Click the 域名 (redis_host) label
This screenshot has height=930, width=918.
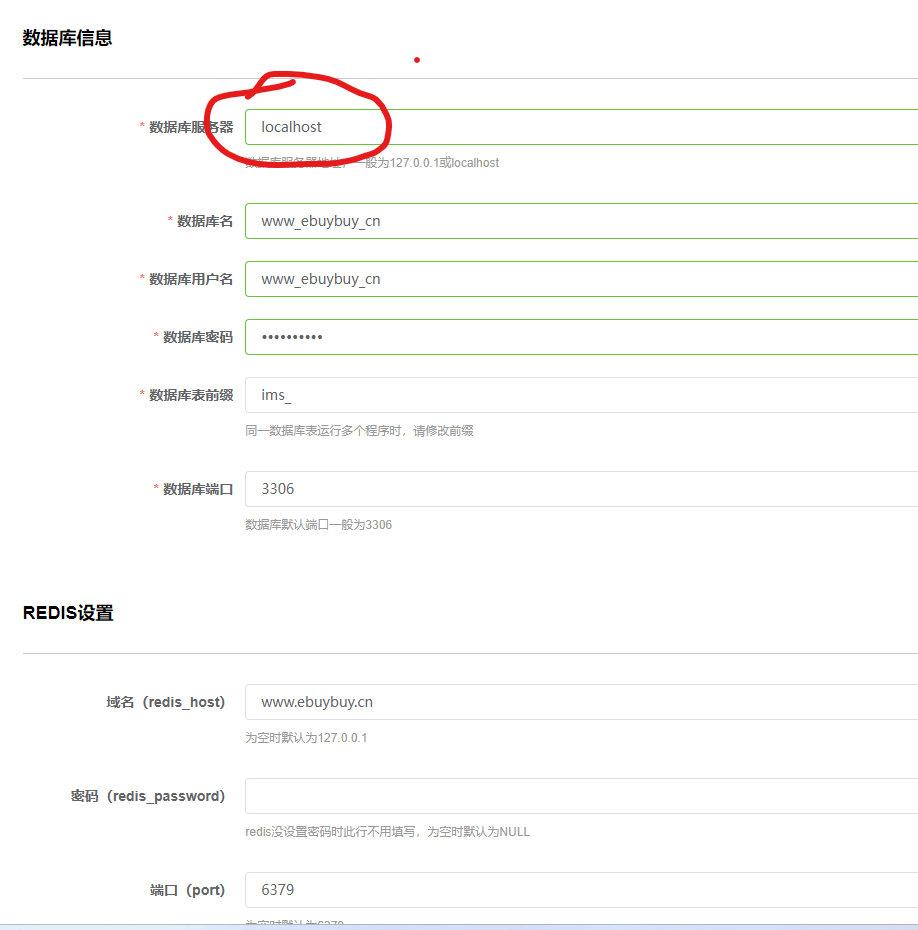click(x=165, y=702)
